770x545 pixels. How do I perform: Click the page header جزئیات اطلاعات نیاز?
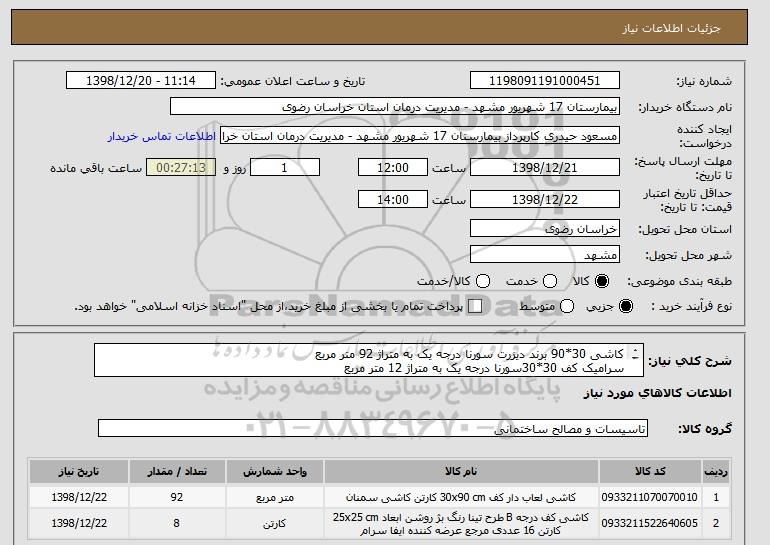pos(671,28)
